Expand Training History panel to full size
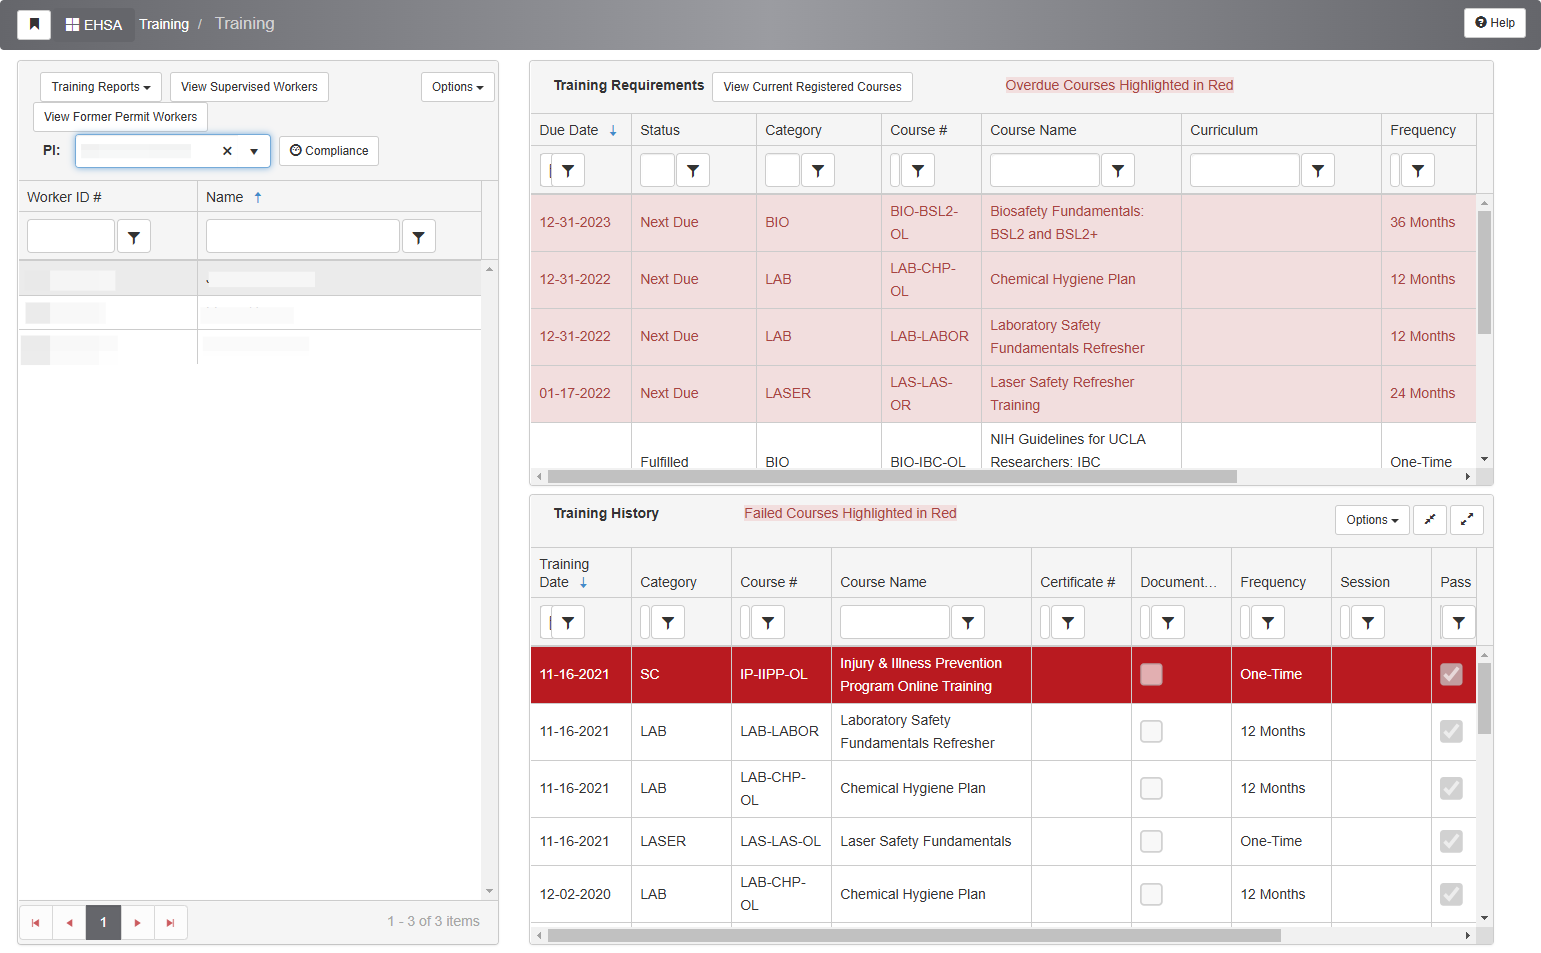The height and width of the screenshot is (953, 1541). point(1467,520)
